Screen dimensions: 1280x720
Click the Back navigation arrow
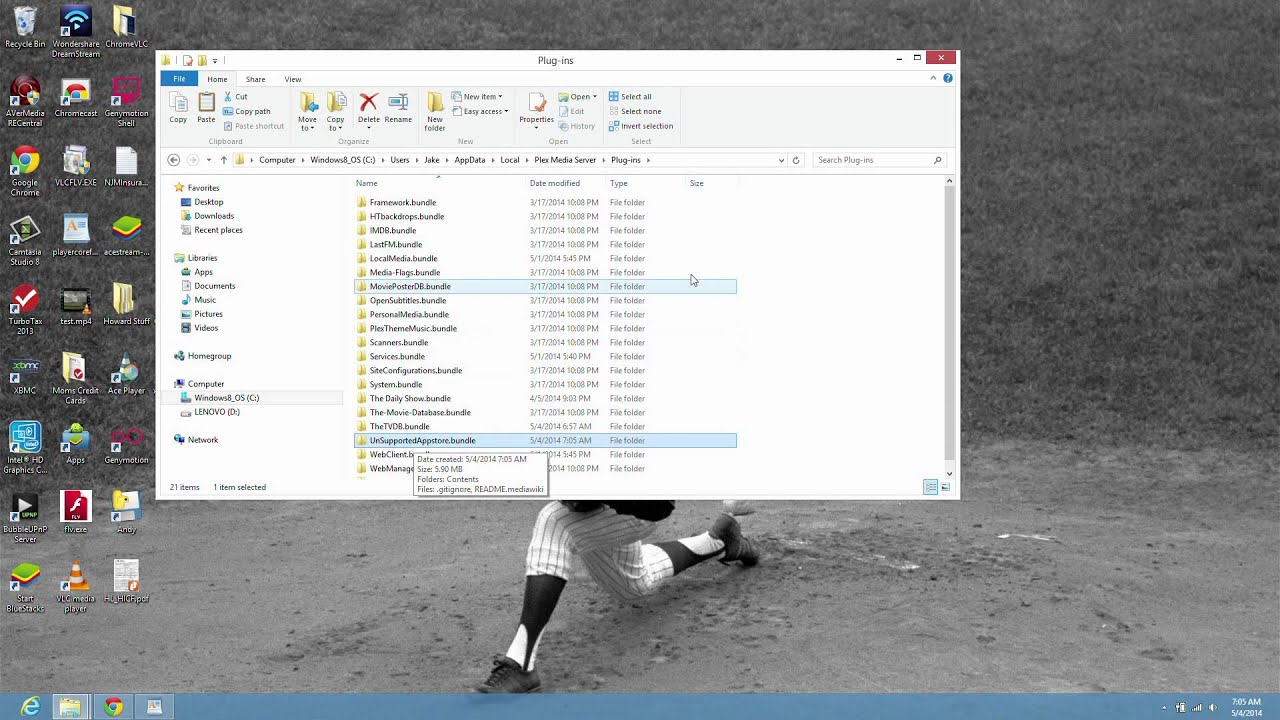click(x=174, y=160)
